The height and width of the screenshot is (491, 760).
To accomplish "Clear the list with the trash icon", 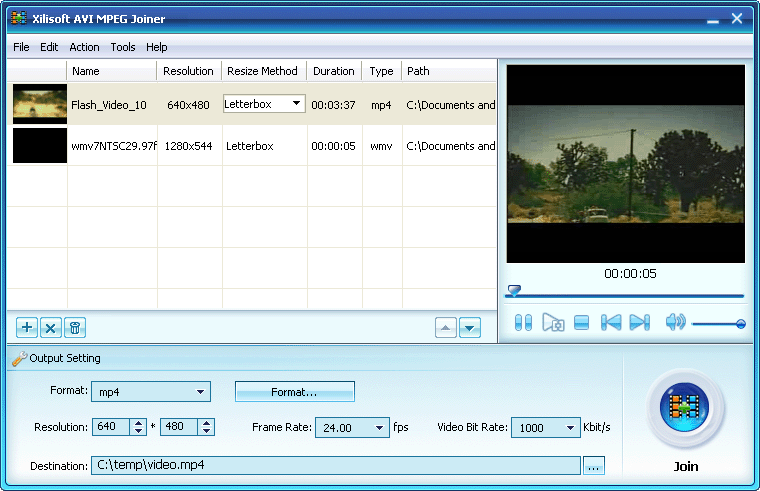I will pos(75,328).
